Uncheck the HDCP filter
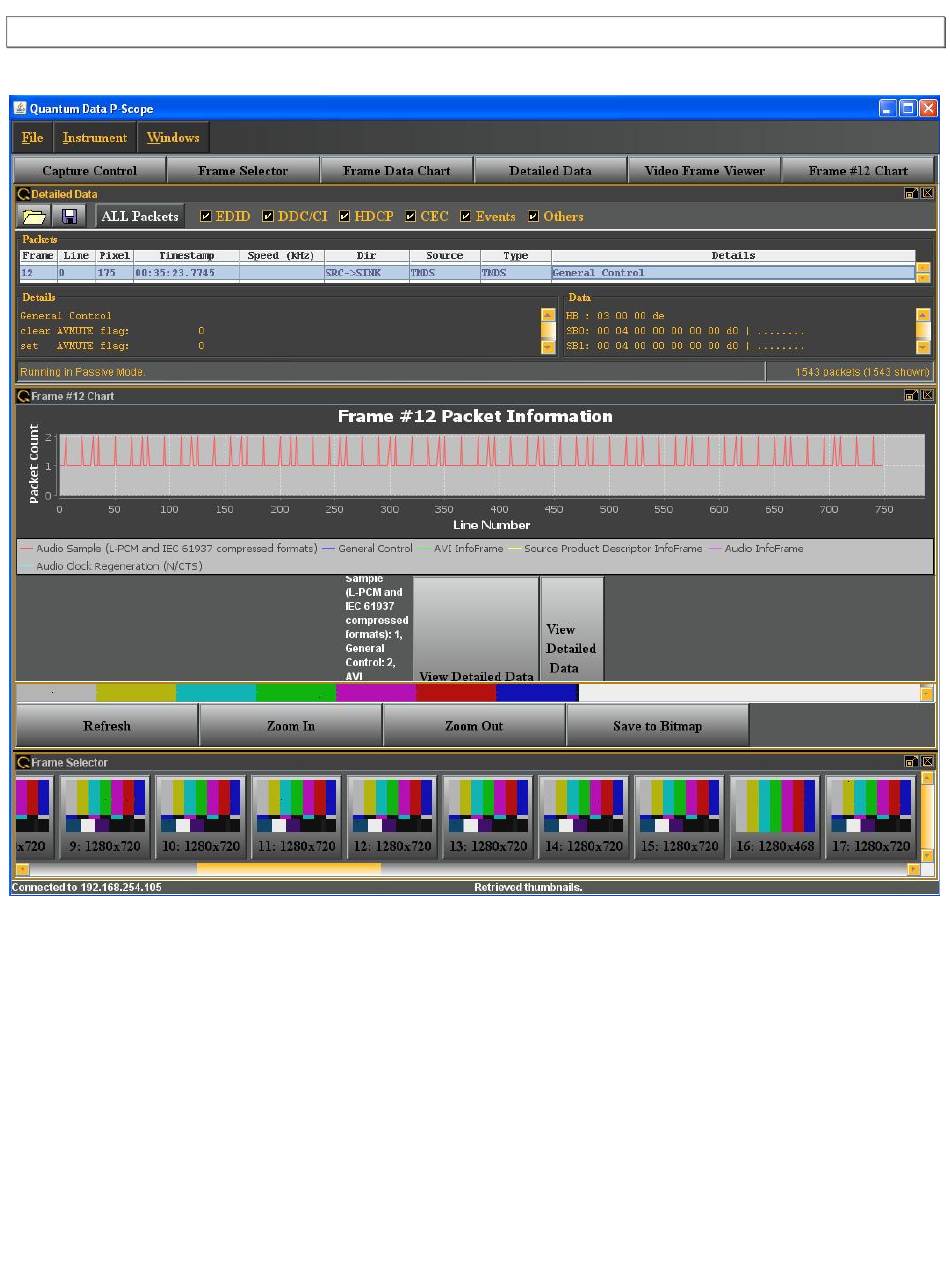This screenshot has height=1284, width=950. click(344, 216)
